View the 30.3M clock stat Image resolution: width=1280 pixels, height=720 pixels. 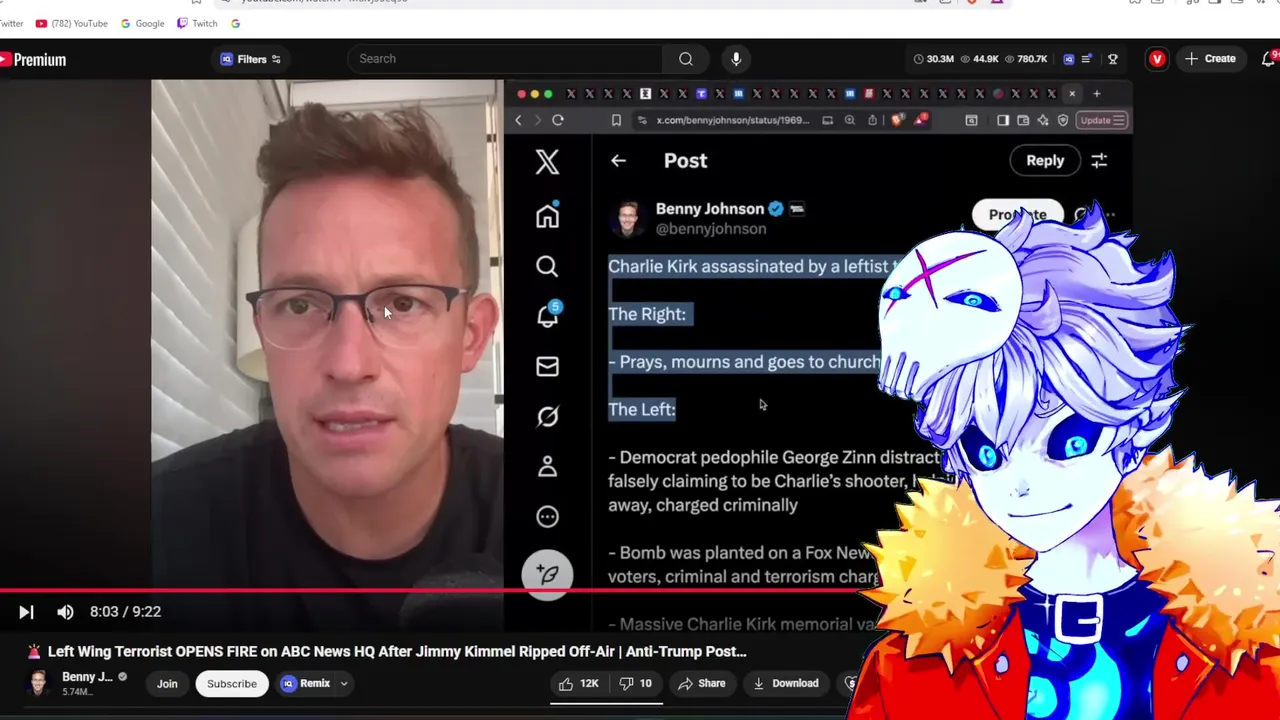click(x=933, y=59)
